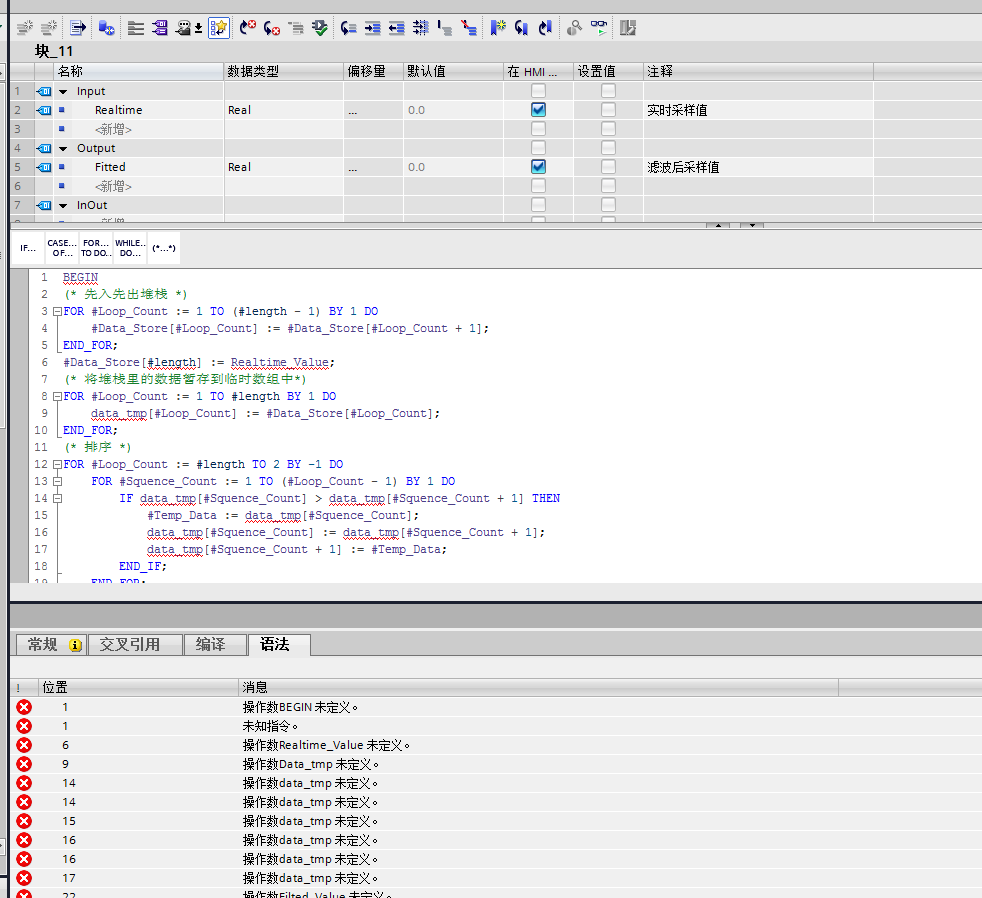Image resolution: width=982 pixels, height=898 pixels.
Task: Click the monitoring glasses icon
Action: (x=599, y=28)
